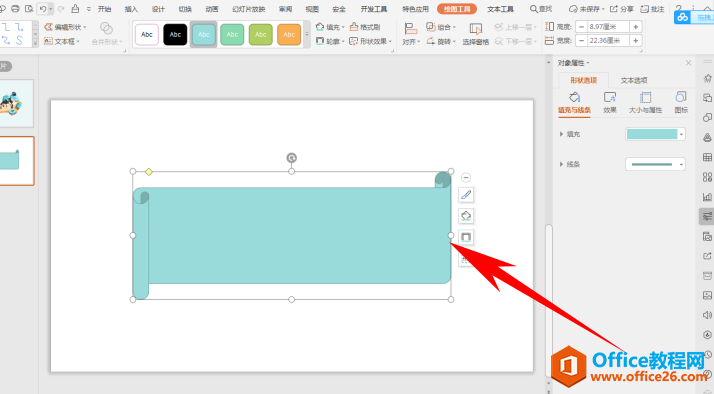Screen dimensions: 714x394
Task: Click the Print icon in the quick access bar
Action: [15, 9]
